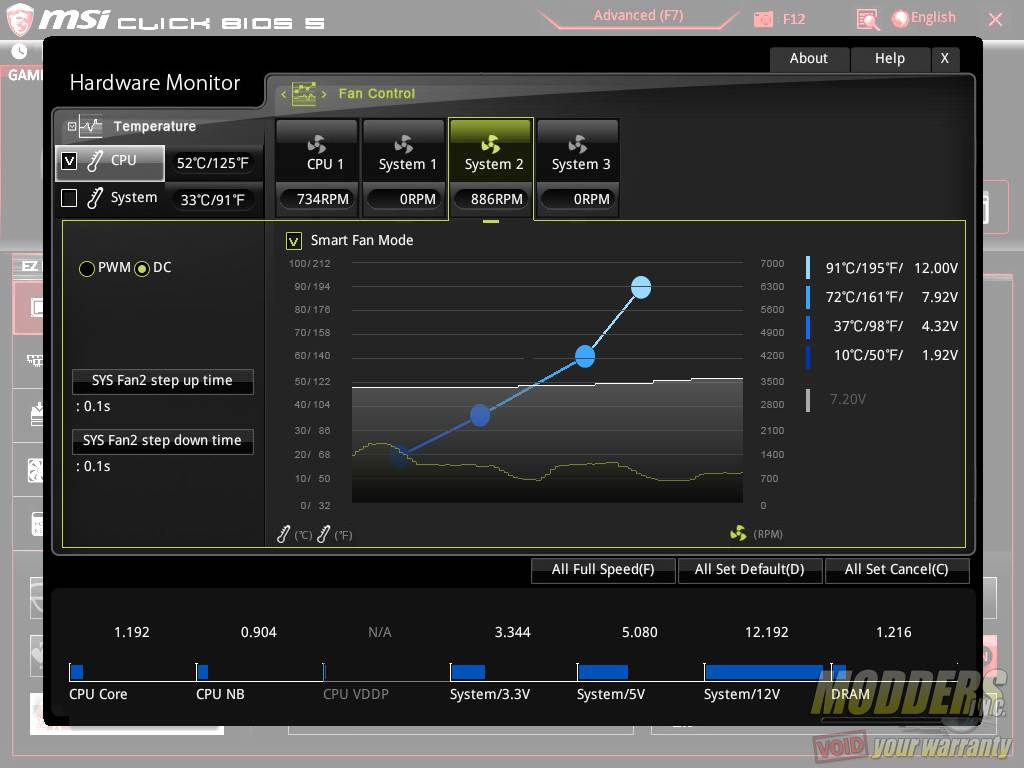Click the color swatch beside 37°C/98°F
Viewport: 1024px width, 768px height.
coord(808,327)
